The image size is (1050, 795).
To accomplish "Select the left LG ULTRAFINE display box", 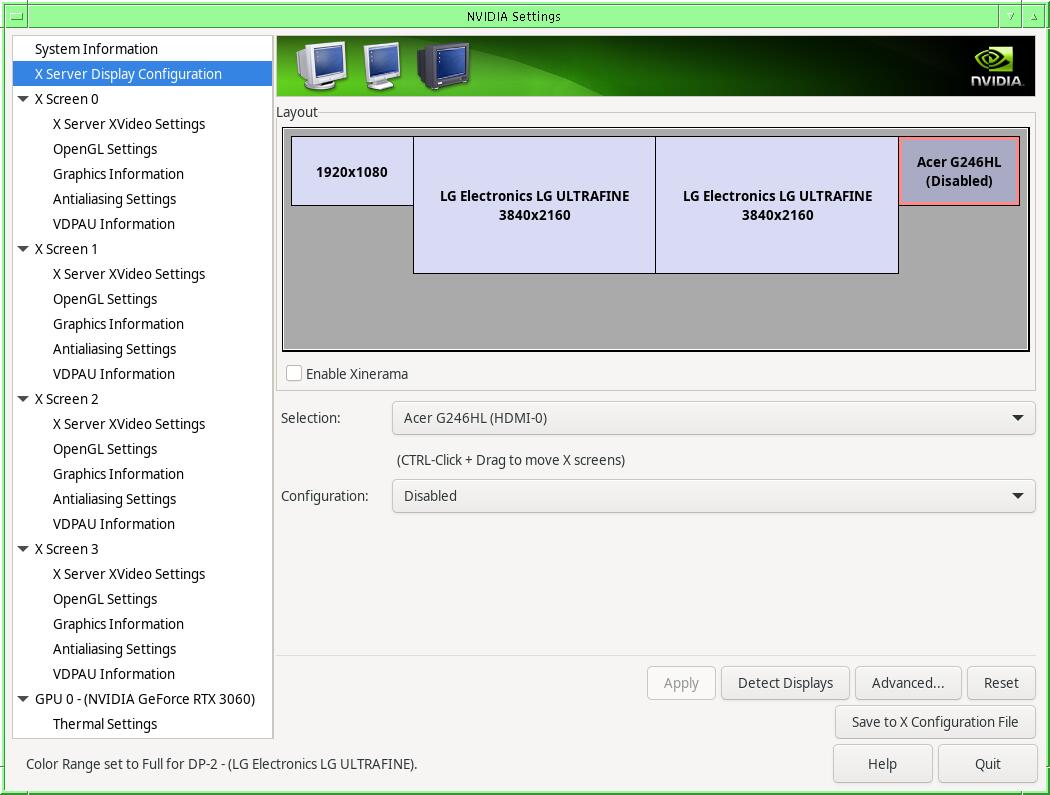I will [534, 205].
